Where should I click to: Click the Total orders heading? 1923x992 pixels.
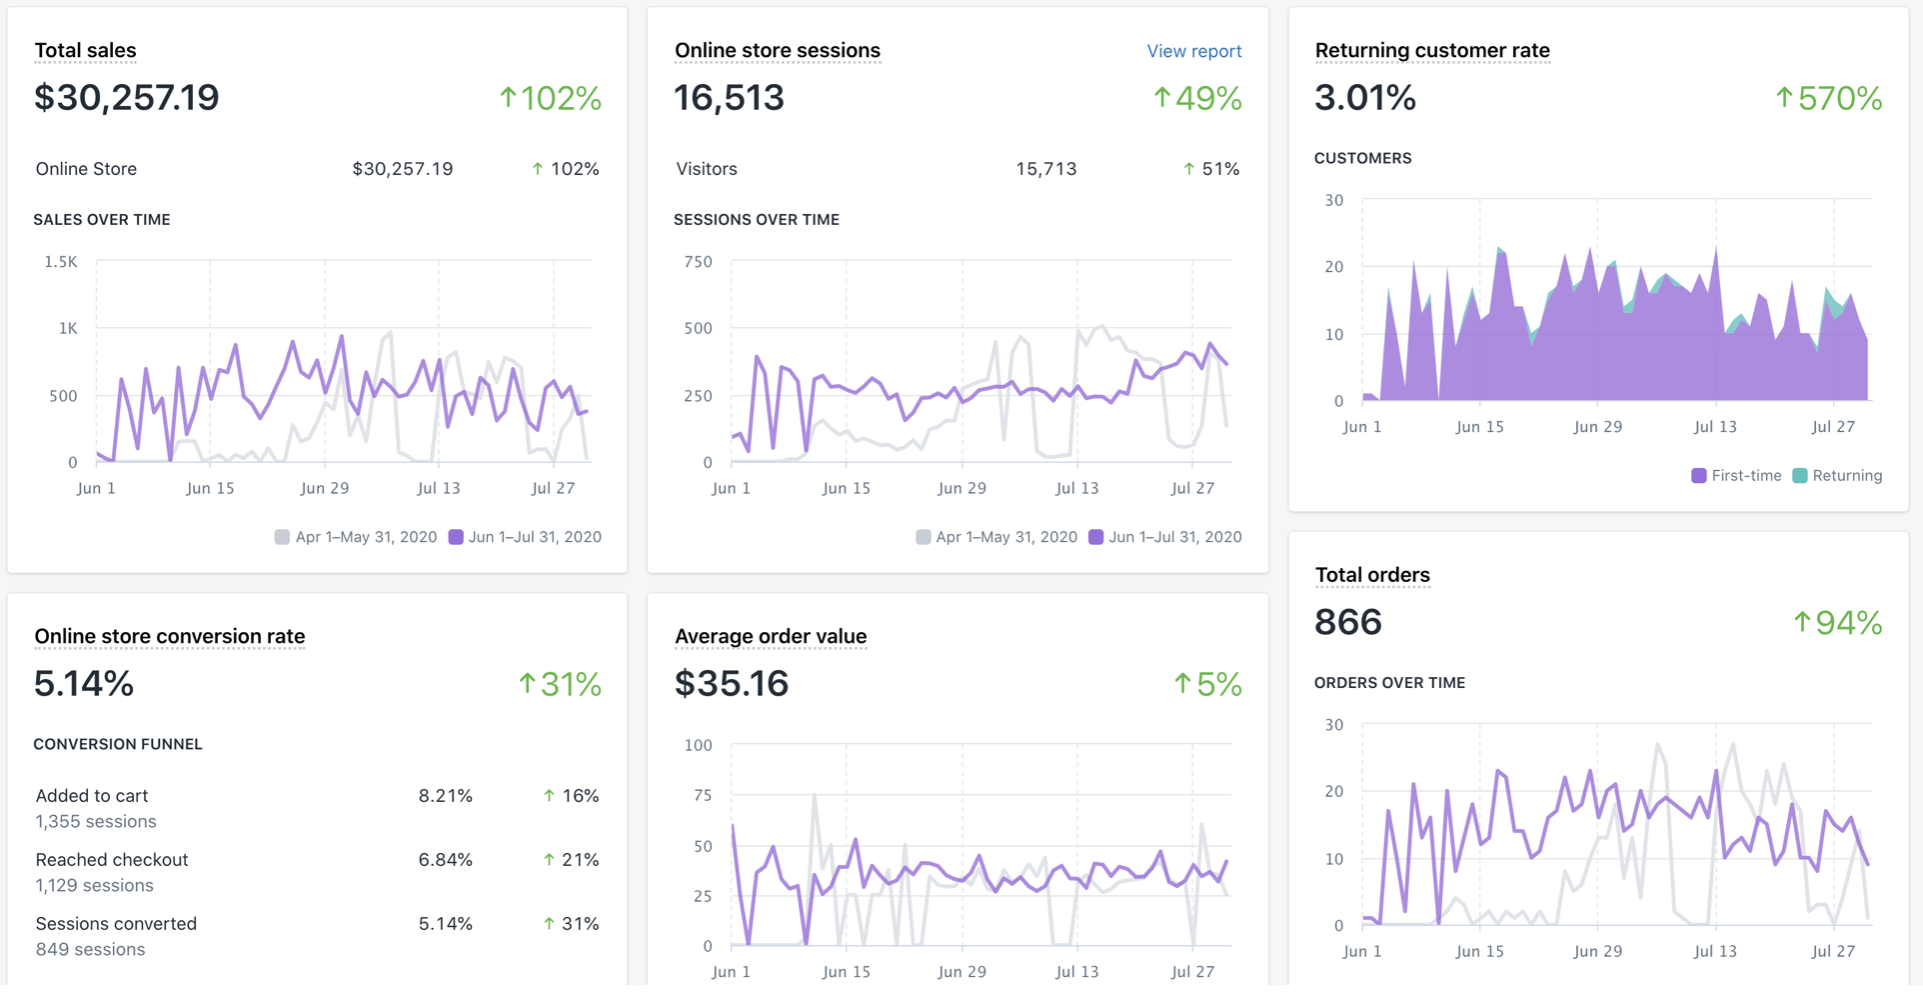pyautogui.click(x=1371, y=575)
